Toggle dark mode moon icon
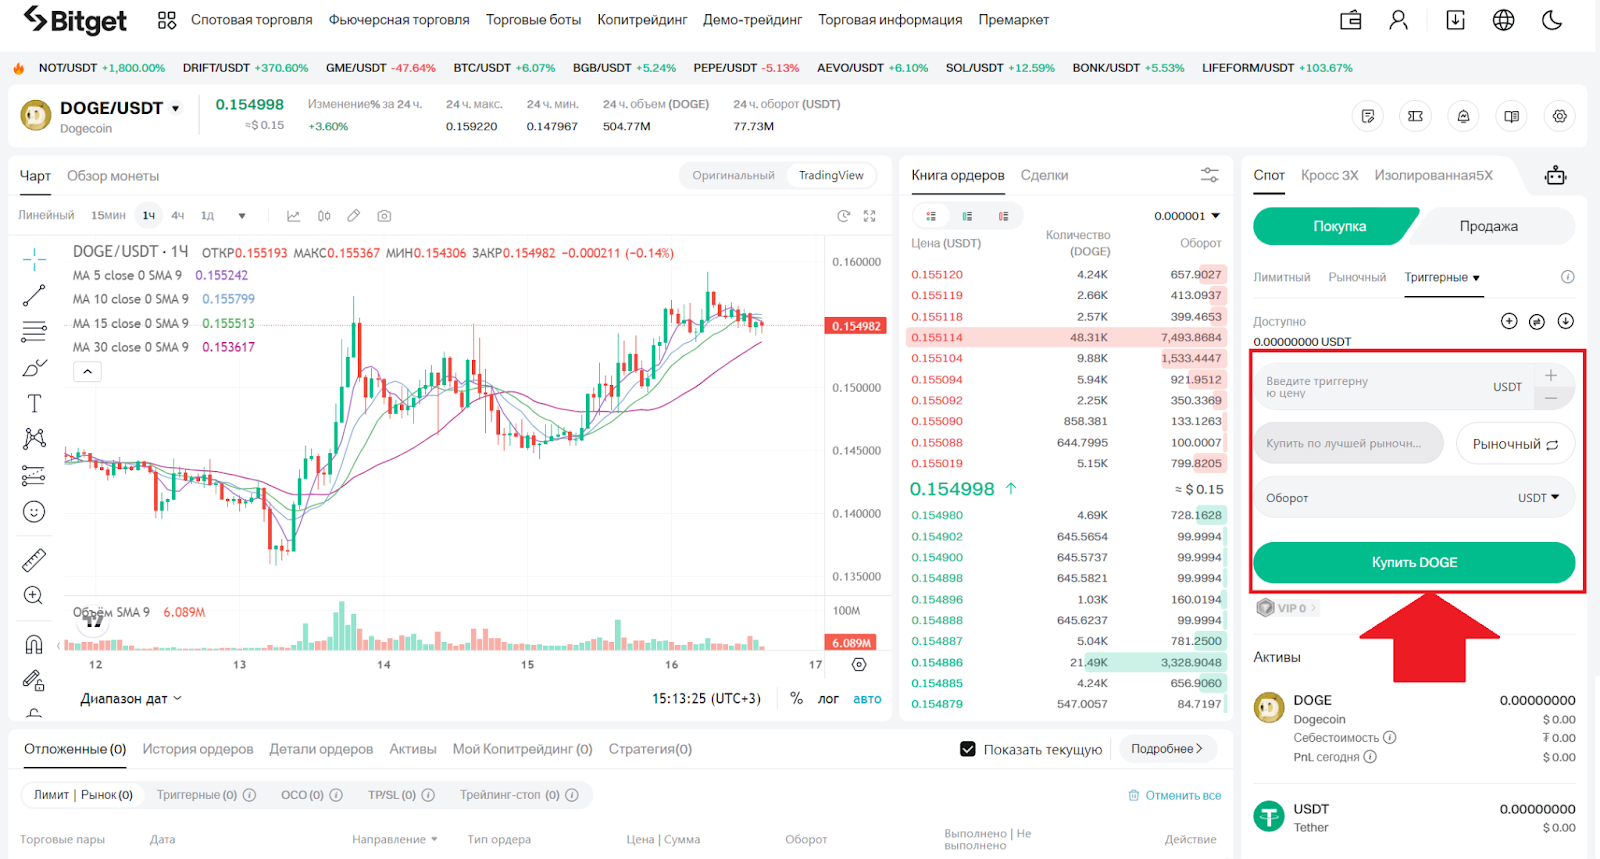This screenshot has height=859, width=1600. (x=1552, y=20)
